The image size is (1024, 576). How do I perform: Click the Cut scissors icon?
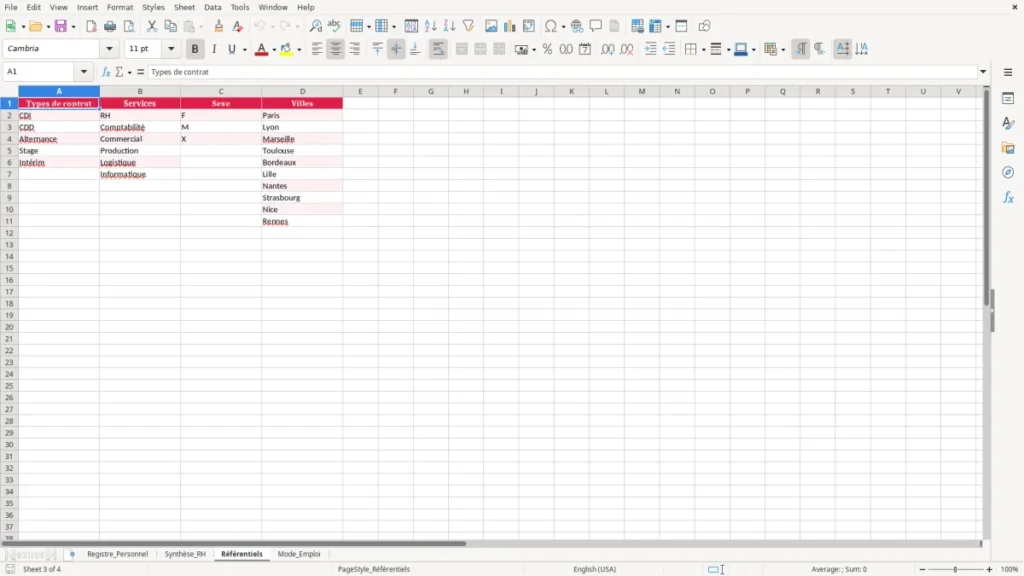pos(152,26)
